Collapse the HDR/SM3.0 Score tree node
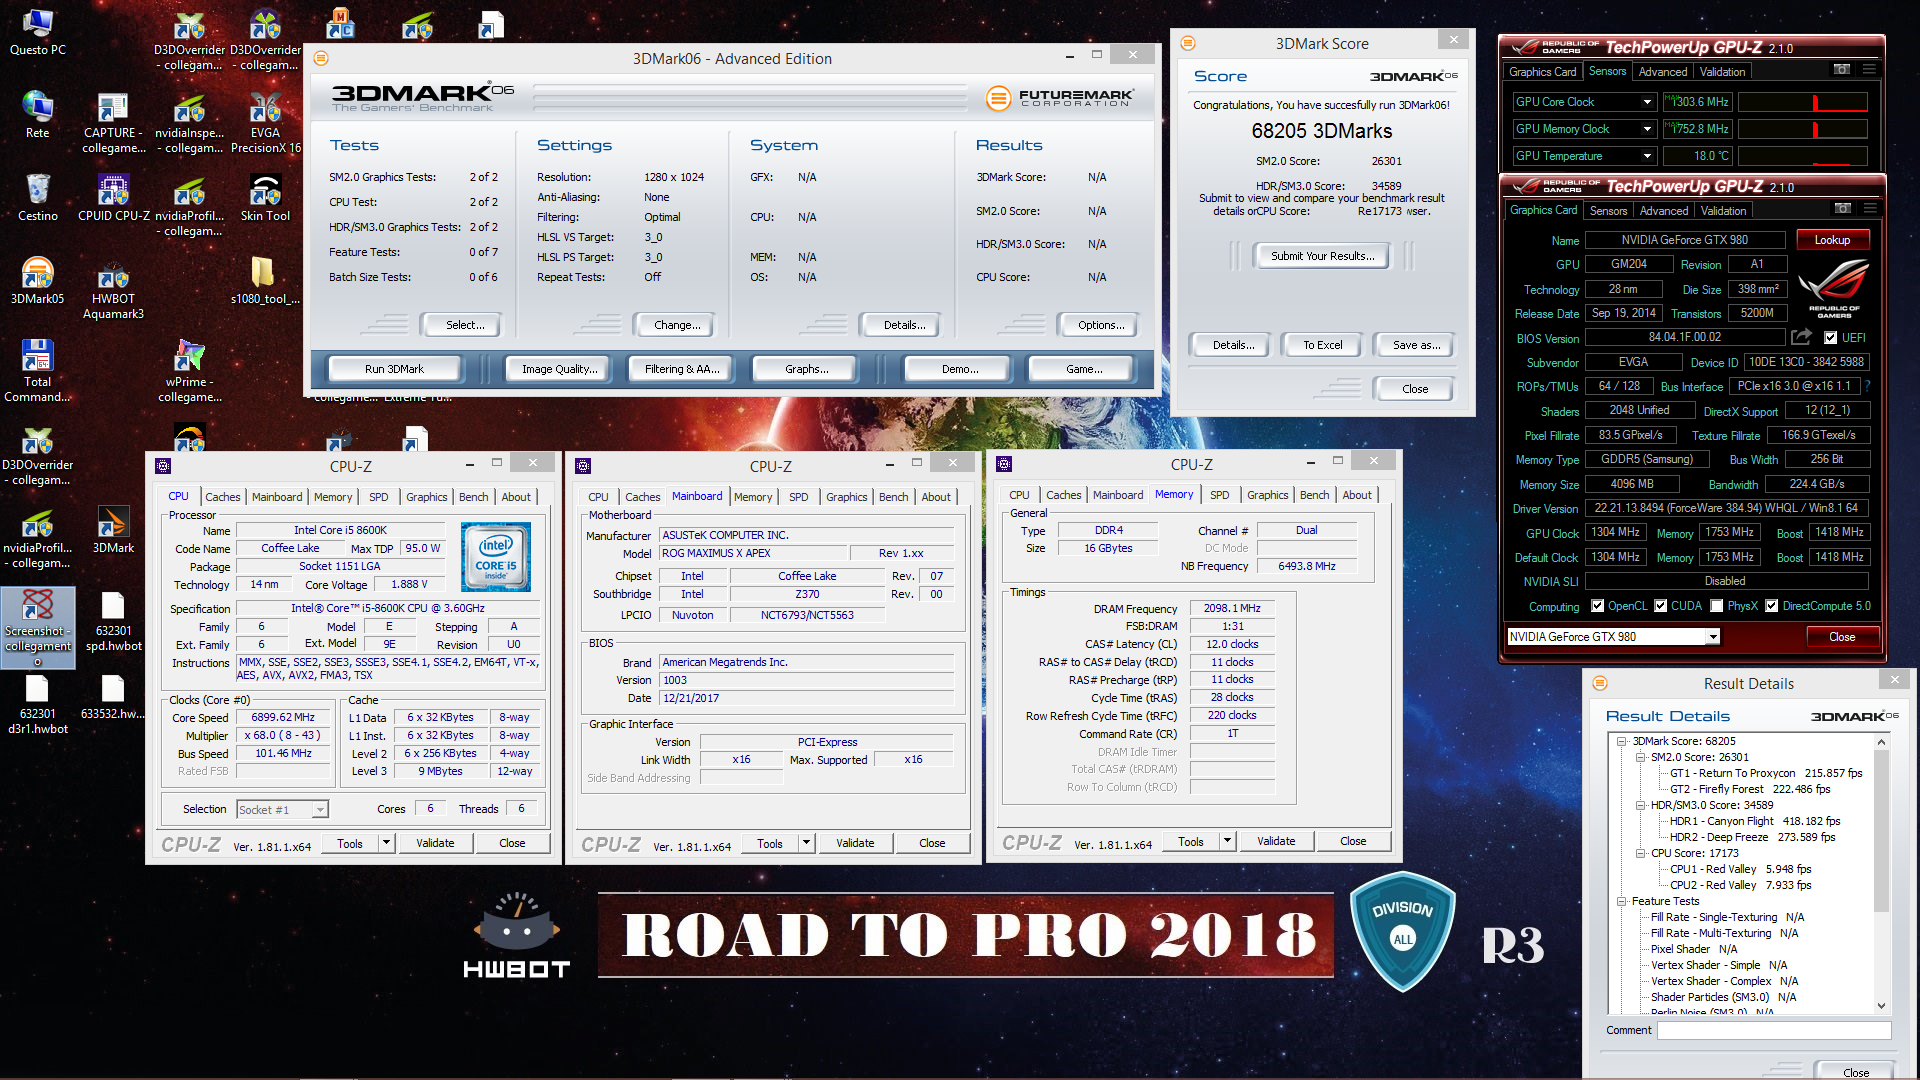 tap(1641, 806)
